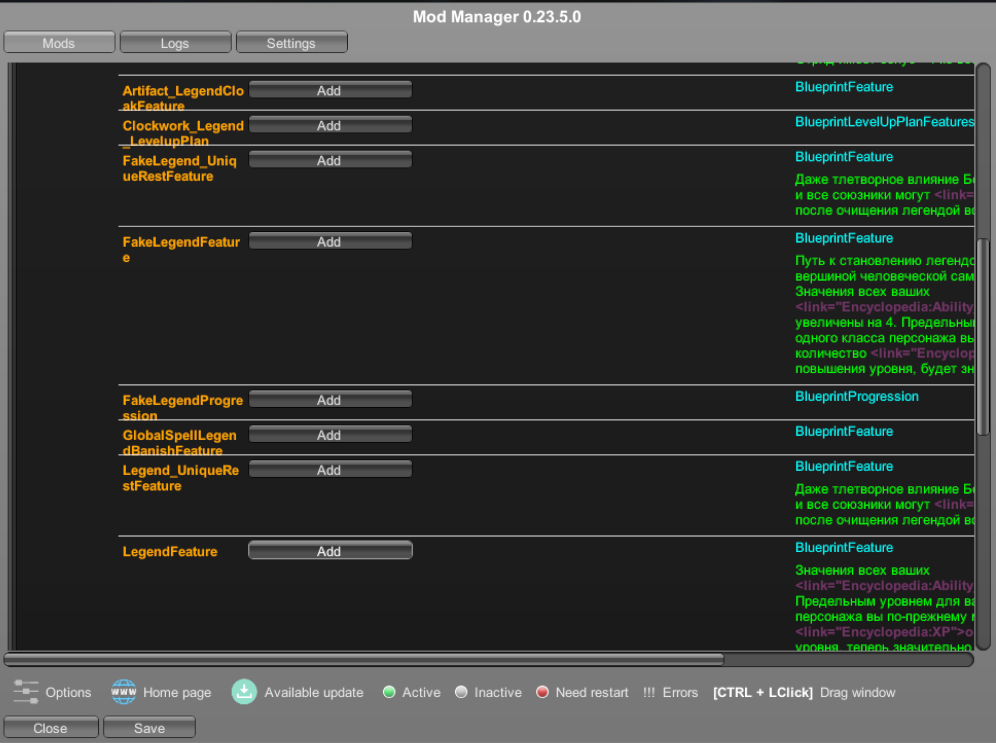
Task: Select the Clockwork_Legend_LevelupPlan name text
Action: (183, 133)
